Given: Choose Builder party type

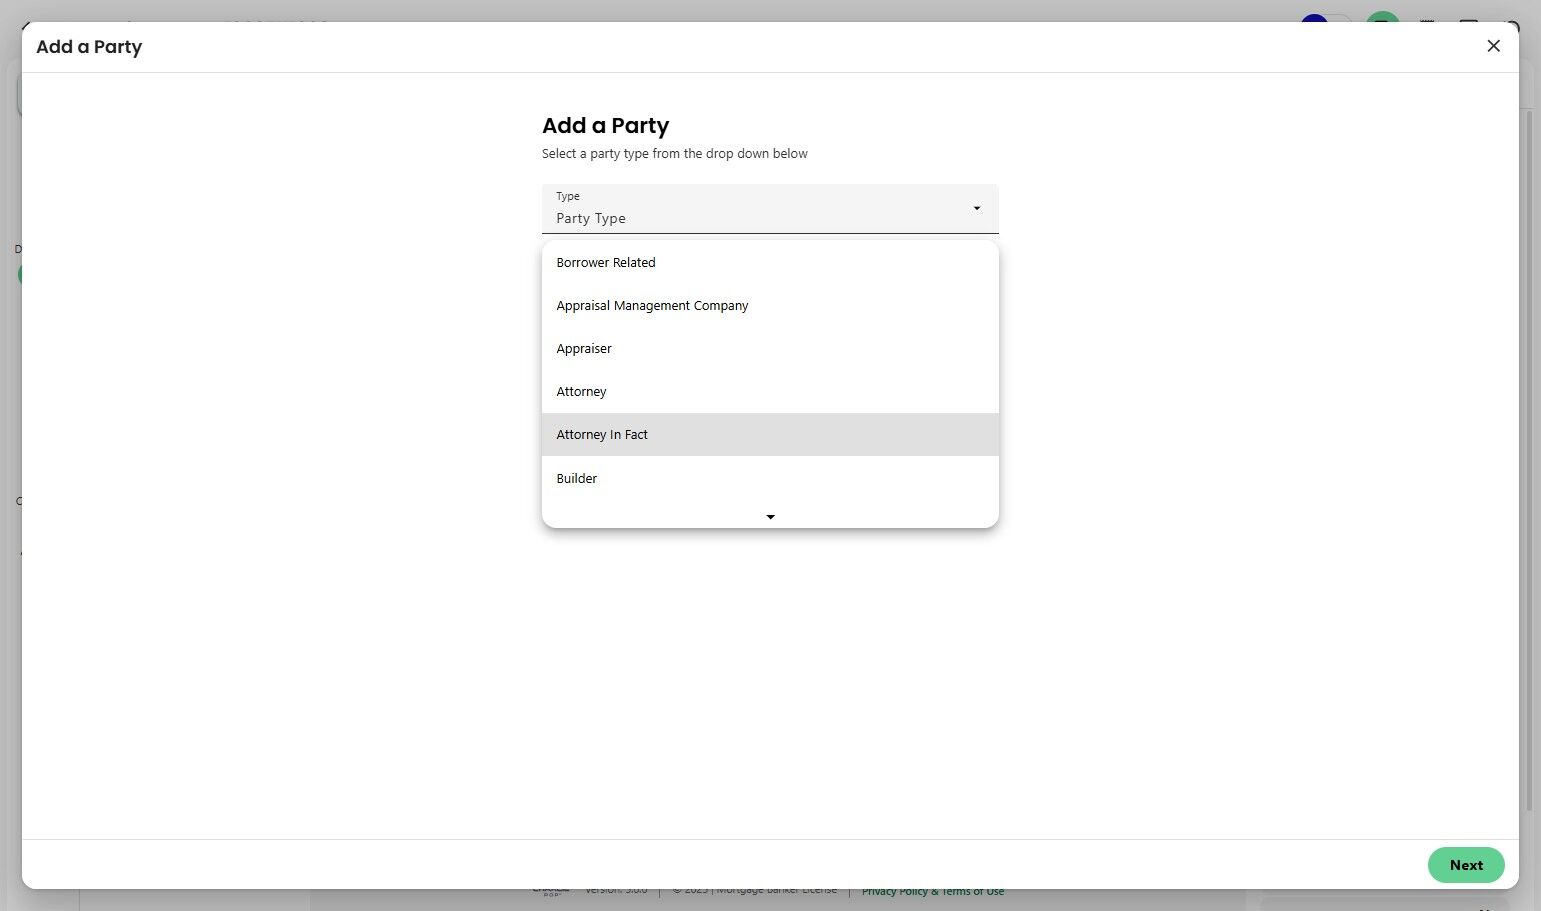Looking at the screenshot, I should tap(770, 478).
